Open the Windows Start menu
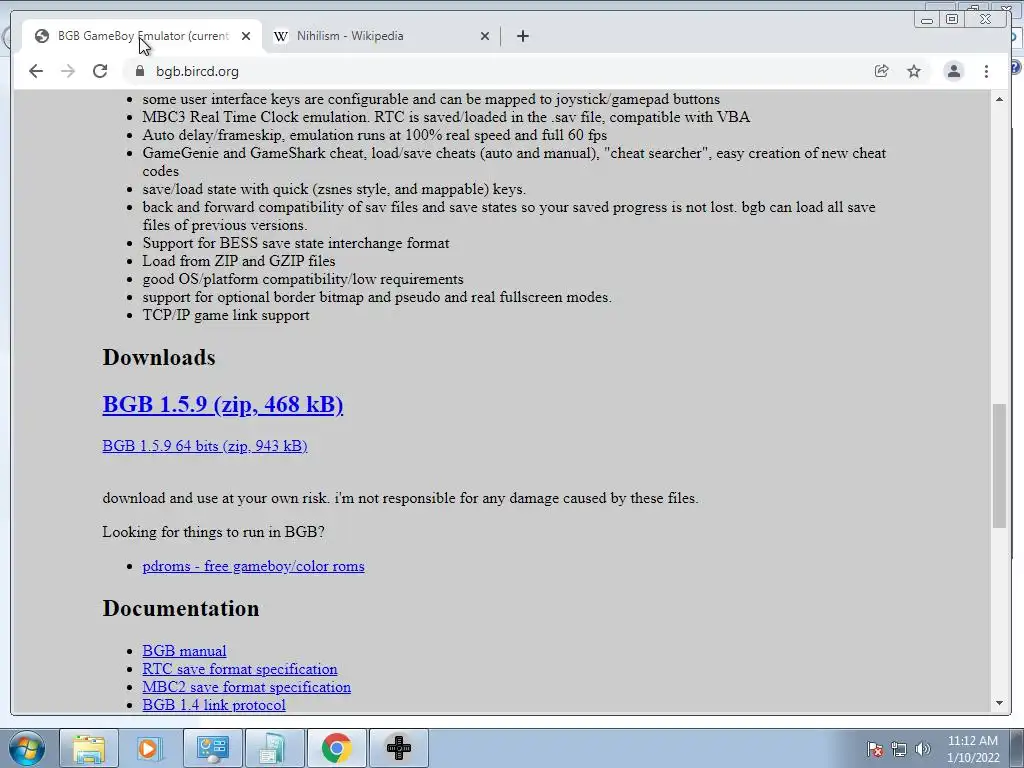Viewport: 1024px width, 768px height. [26, 748]
